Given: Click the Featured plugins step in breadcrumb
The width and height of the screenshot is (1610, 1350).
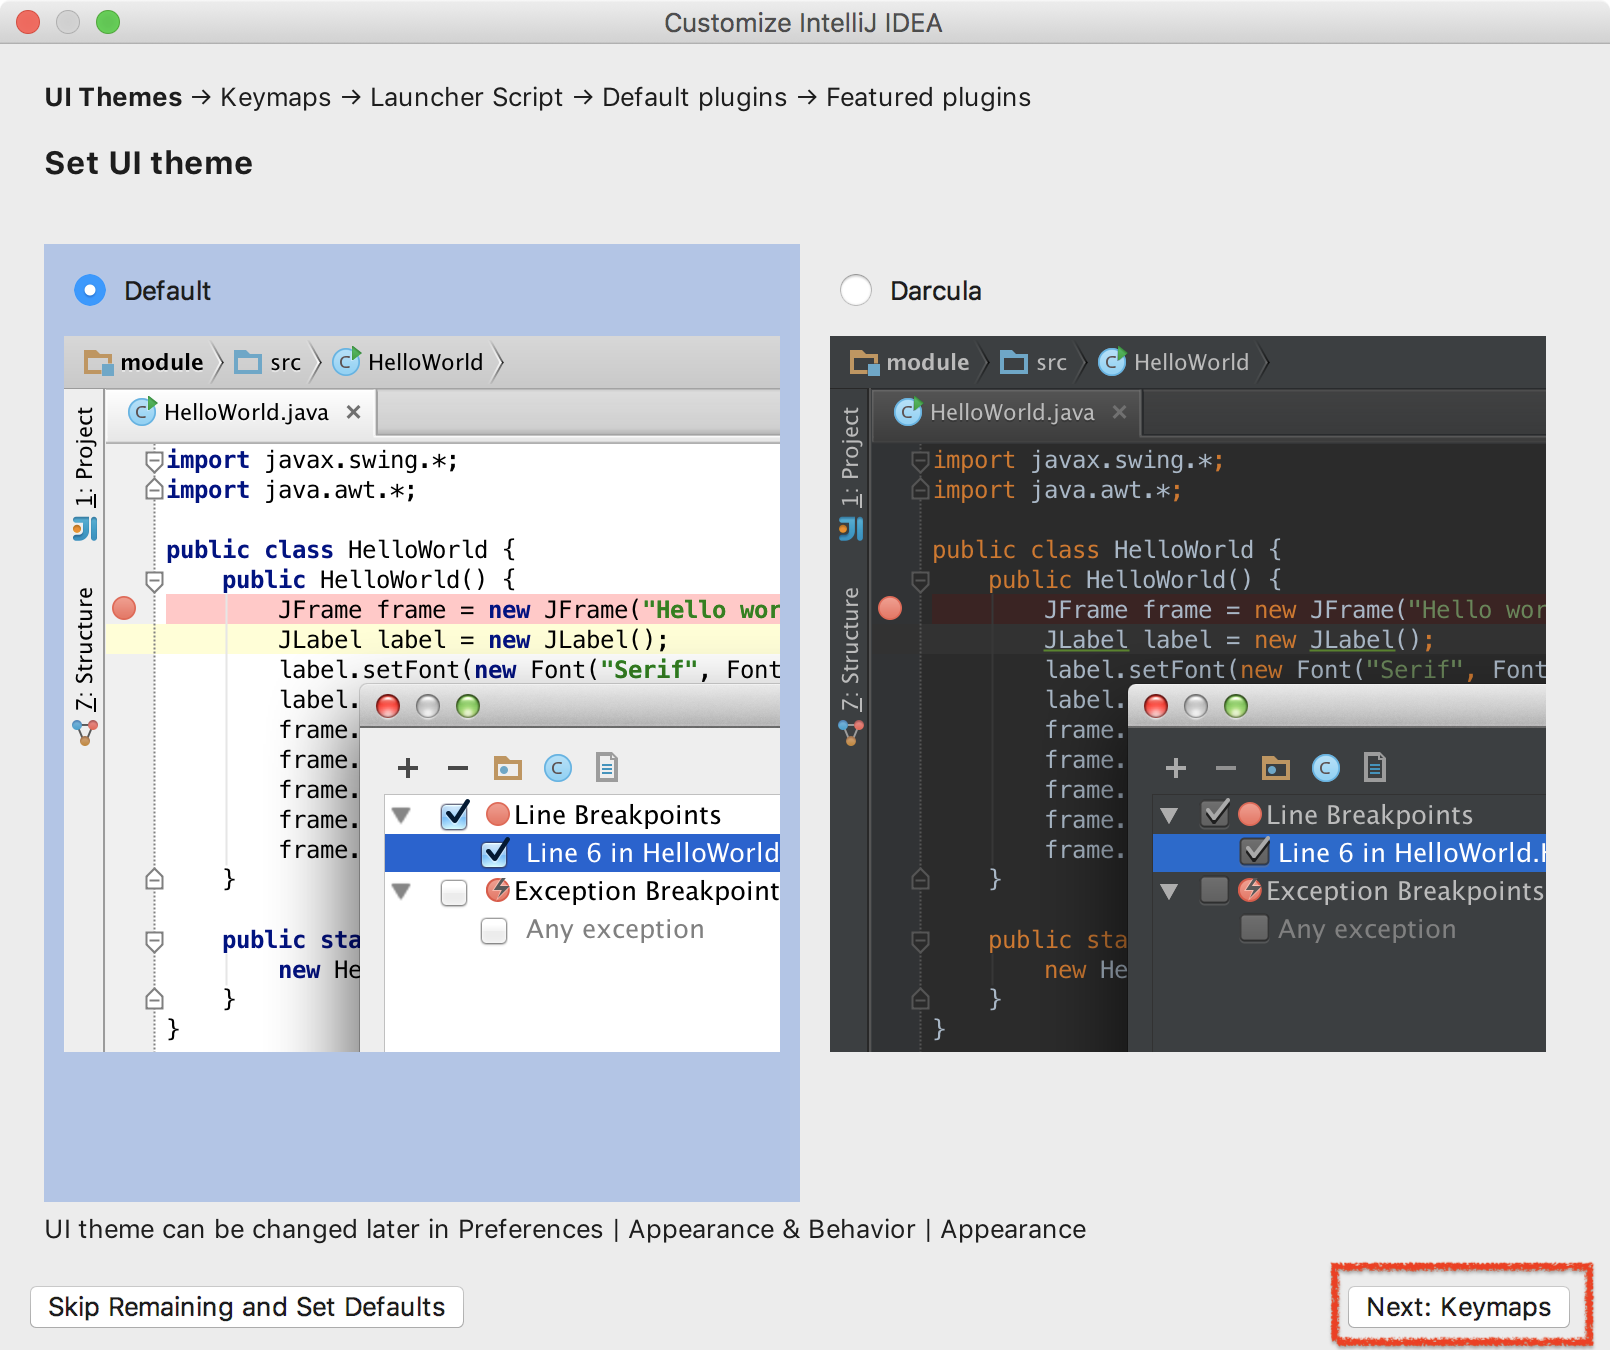Looking at the screenshot, I should point(928,97).
